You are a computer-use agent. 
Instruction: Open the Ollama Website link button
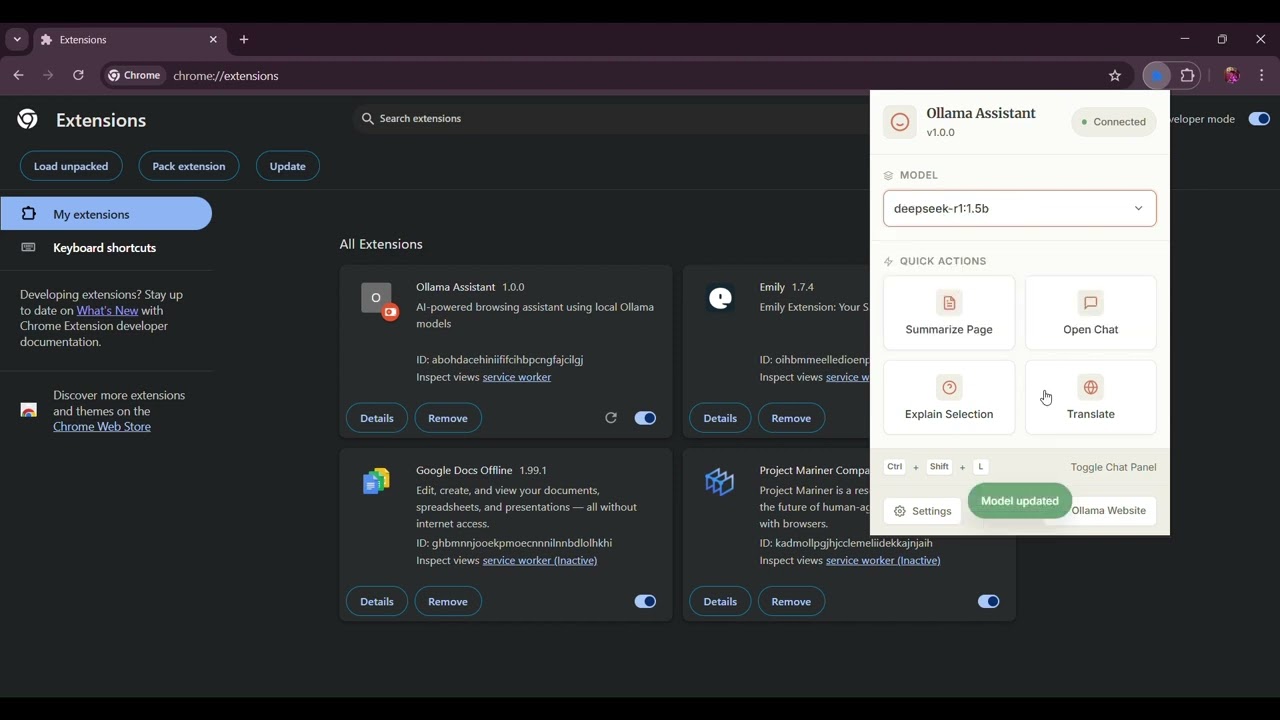1108,511
